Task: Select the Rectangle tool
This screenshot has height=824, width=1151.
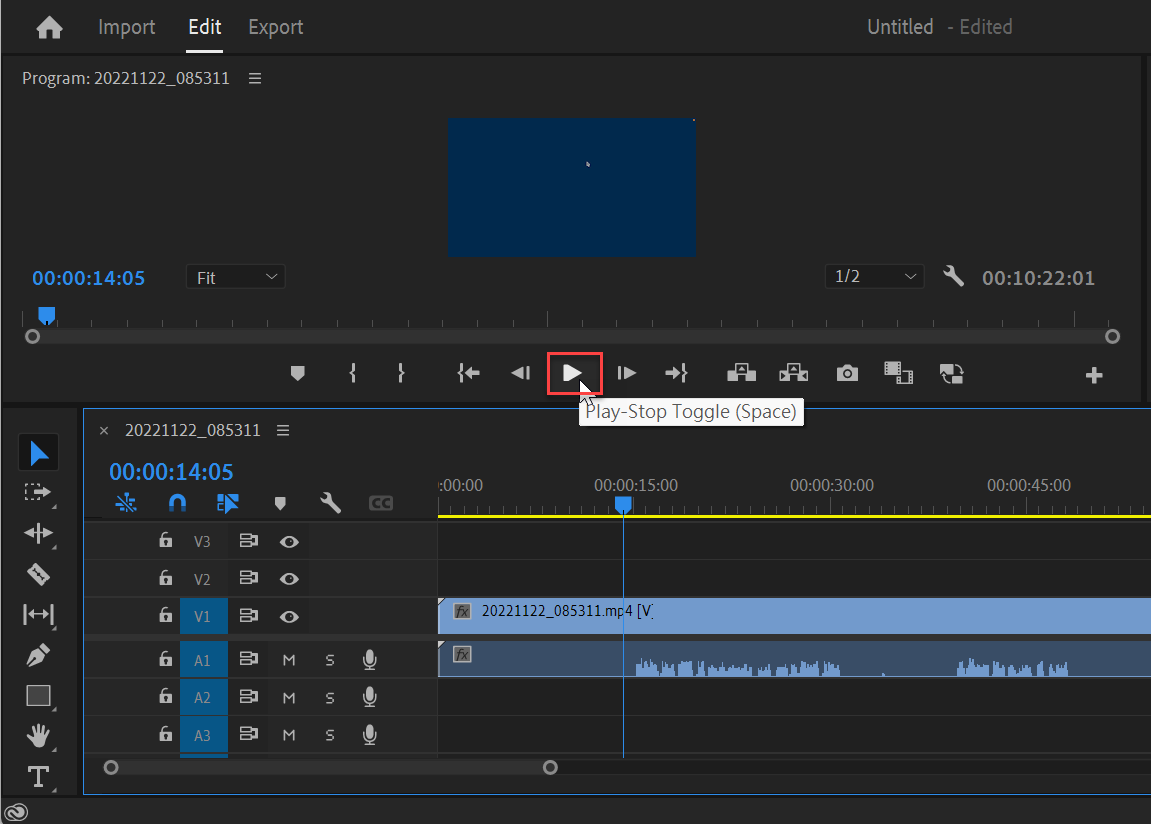Action: [x=38, y=696]
